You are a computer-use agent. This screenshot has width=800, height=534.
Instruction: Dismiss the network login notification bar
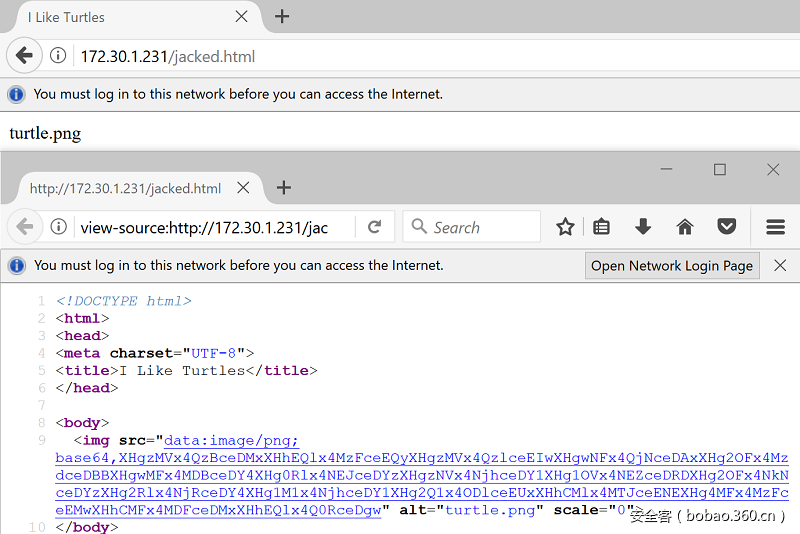[x=780, y=265]
